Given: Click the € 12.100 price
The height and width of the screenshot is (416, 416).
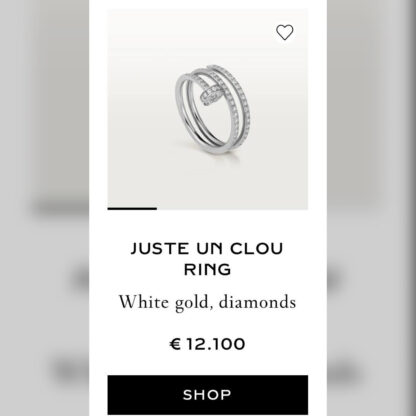Looking at the screenshot, I should pyautogui.click(x=207, y=344).
